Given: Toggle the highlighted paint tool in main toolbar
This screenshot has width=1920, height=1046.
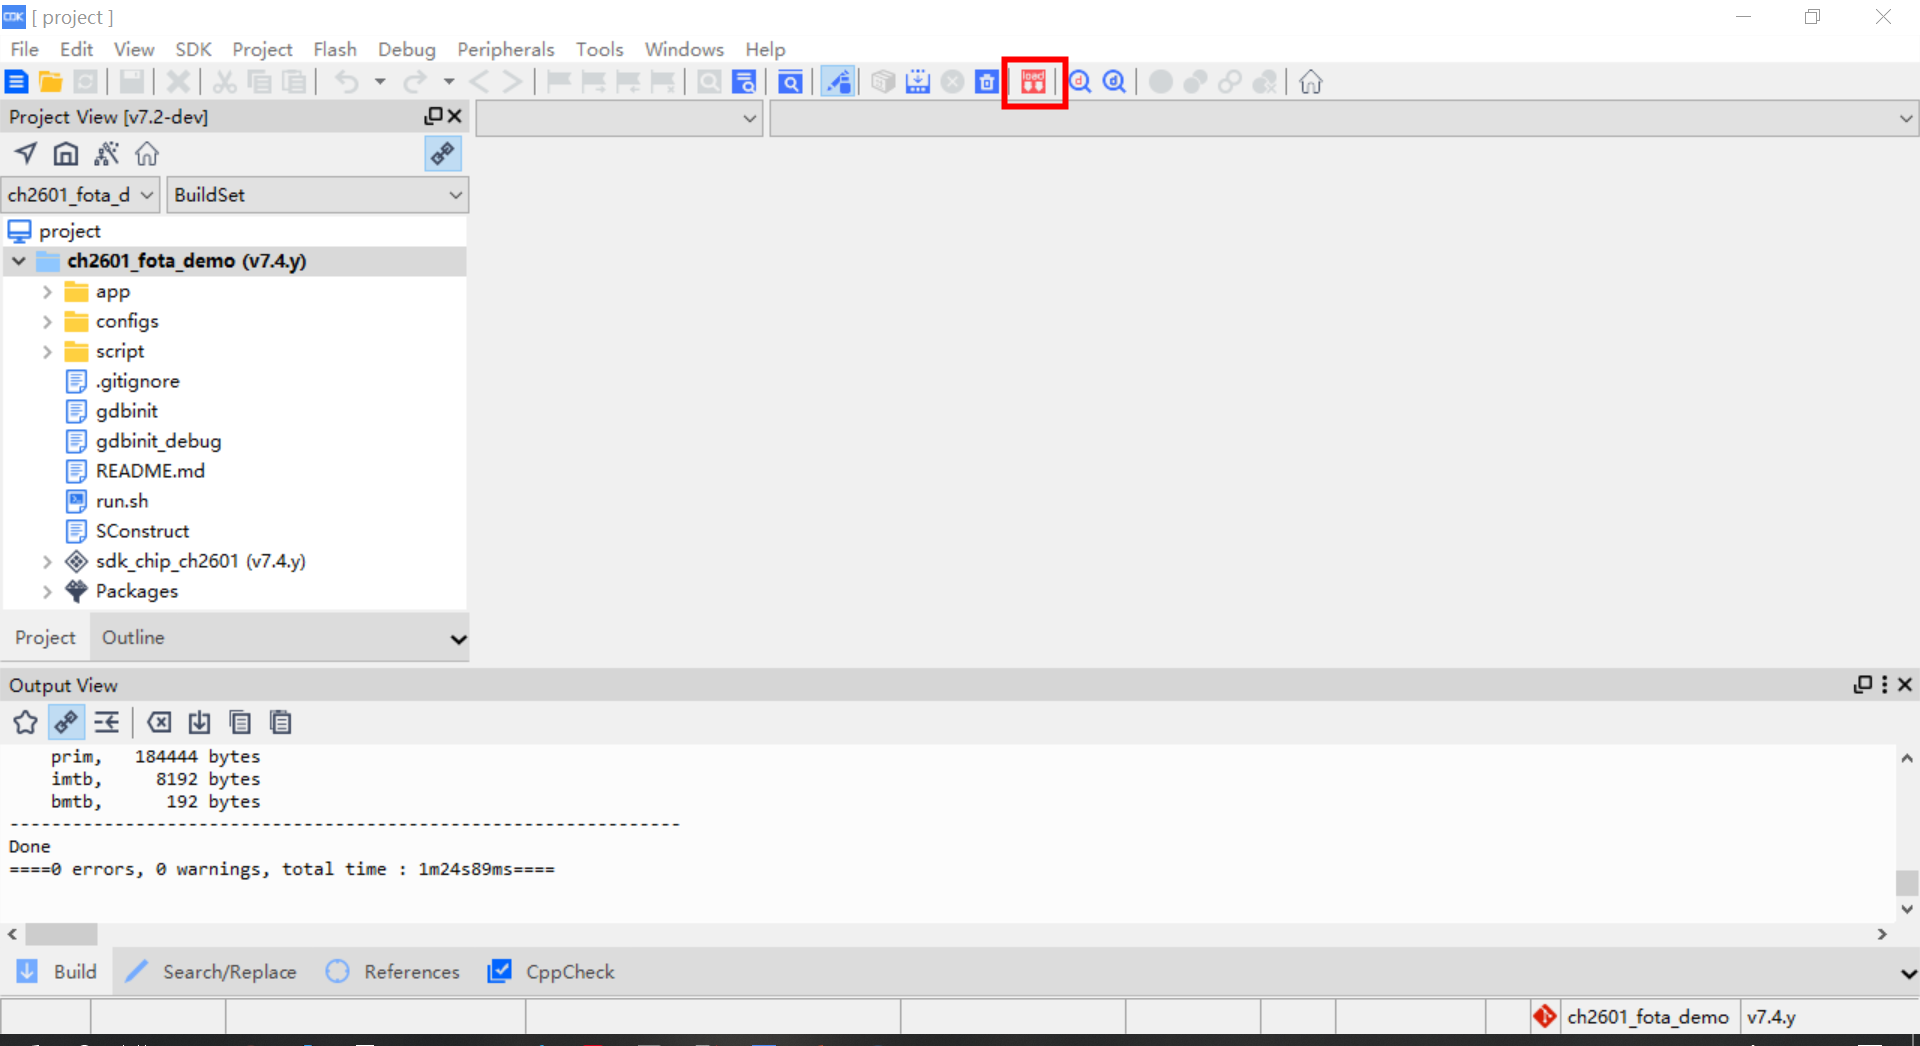Looking at the screenshot, I should pyautogui.click(x=838, y=82).
